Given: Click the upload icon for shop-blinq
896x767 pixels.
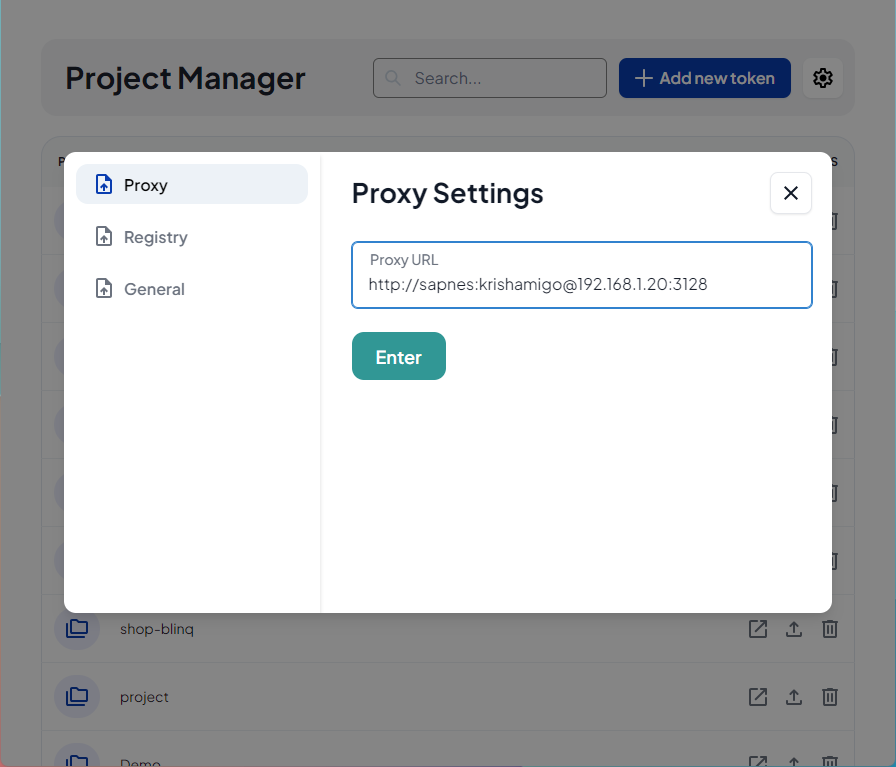Looking at the screenshot, I should [794, 629].
